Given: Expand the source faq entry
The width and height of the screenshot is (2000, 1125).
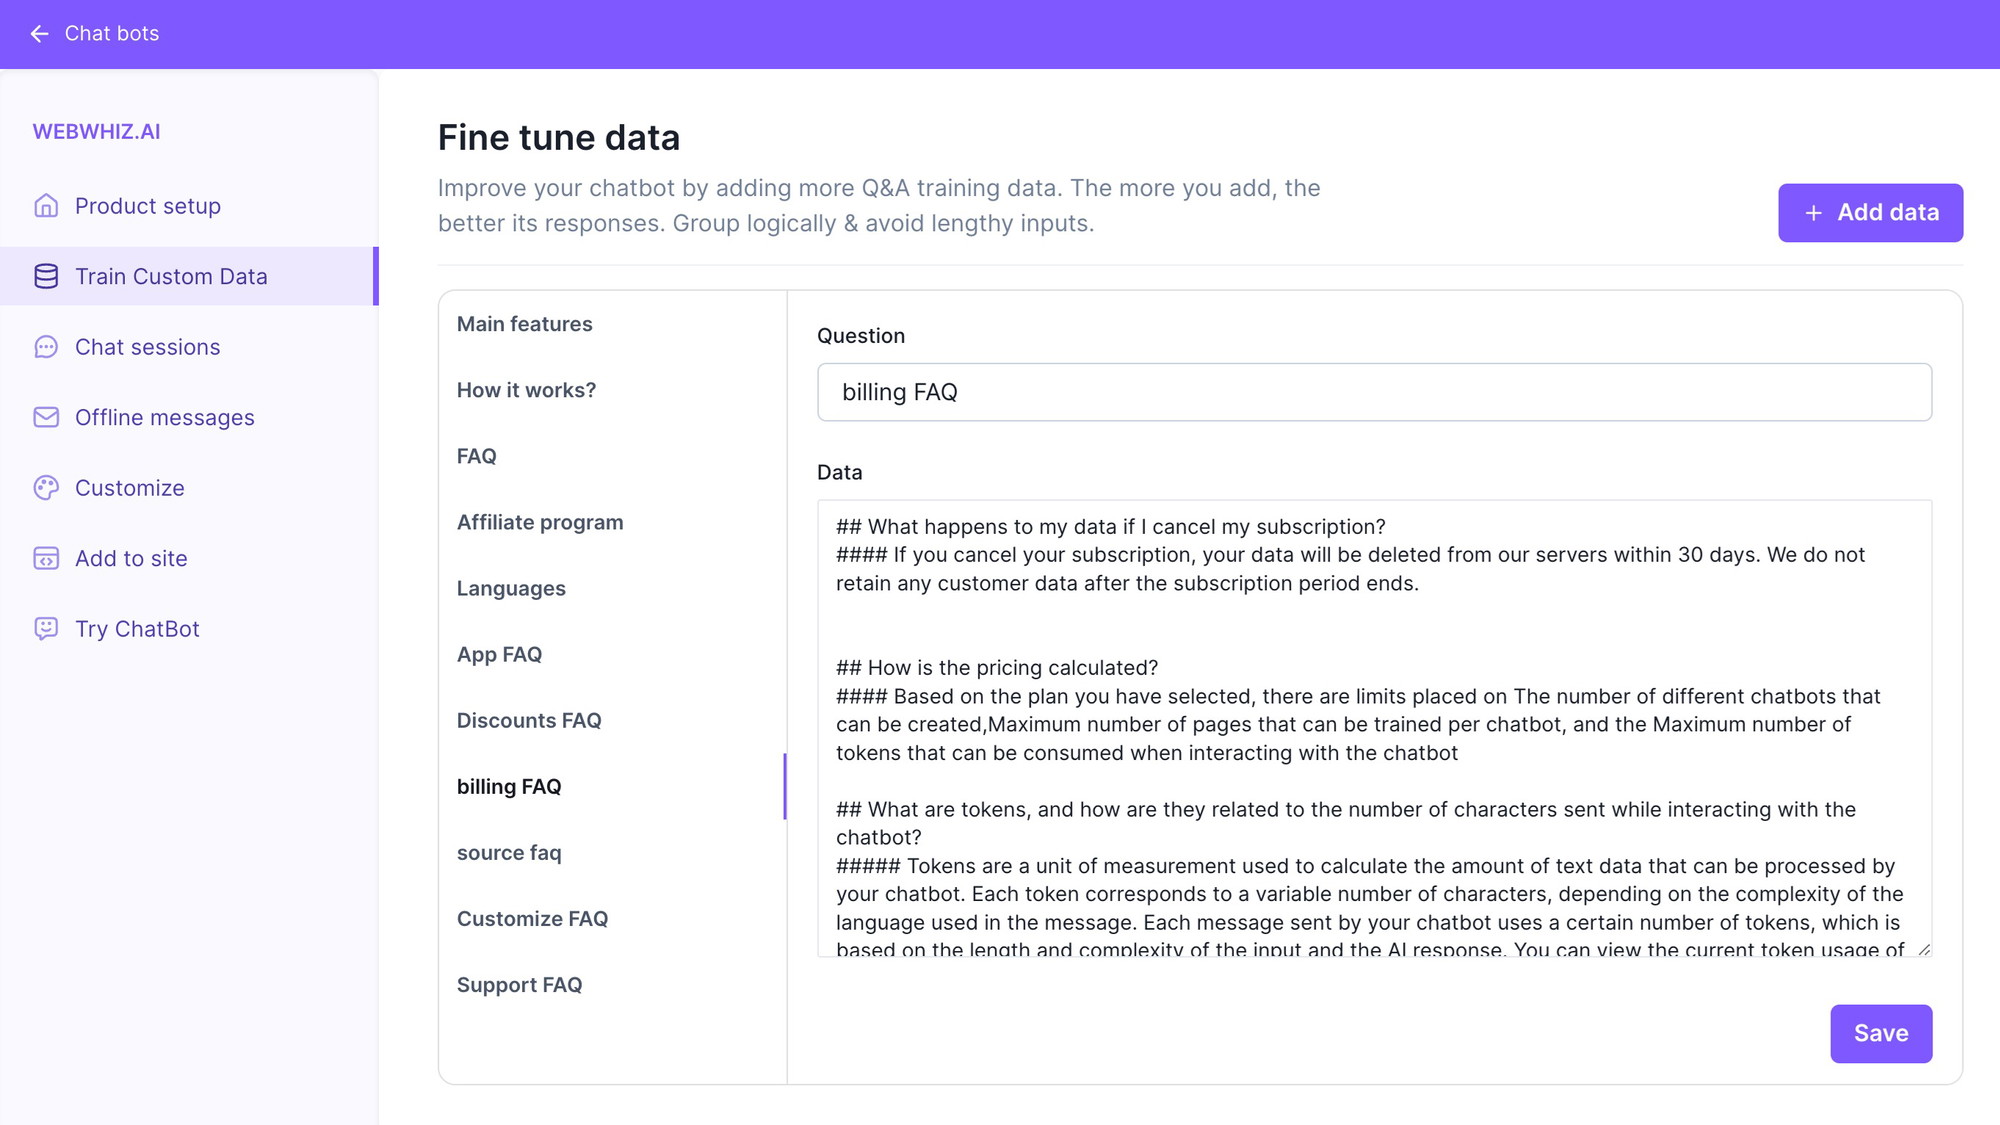Looking at the screenshot, I should pyautogui.click(x=510, y=852).
